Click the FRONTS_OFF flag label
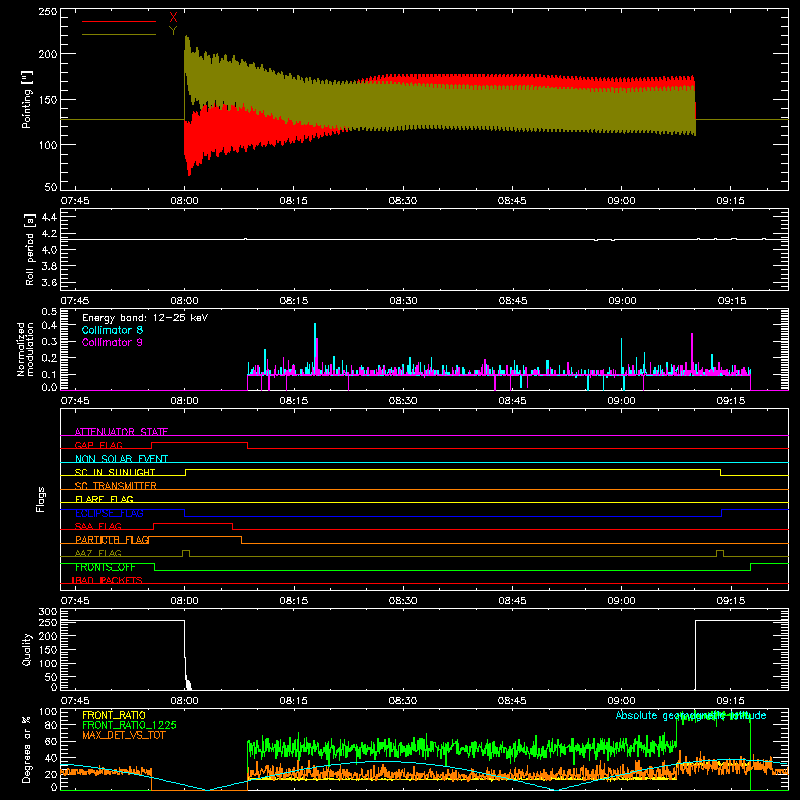The height and width of the screenshot is (800, 800). coord(105,567)
